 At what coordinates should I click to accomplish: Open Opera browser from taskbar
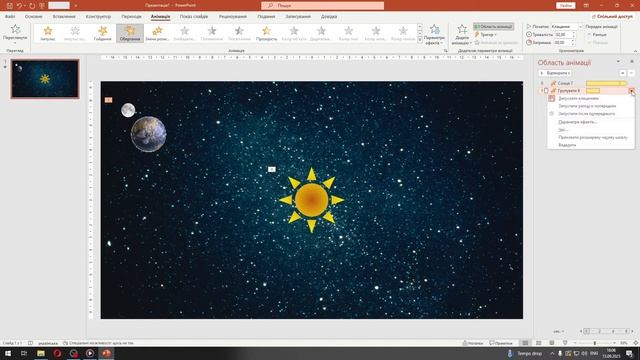pos(57,353)
